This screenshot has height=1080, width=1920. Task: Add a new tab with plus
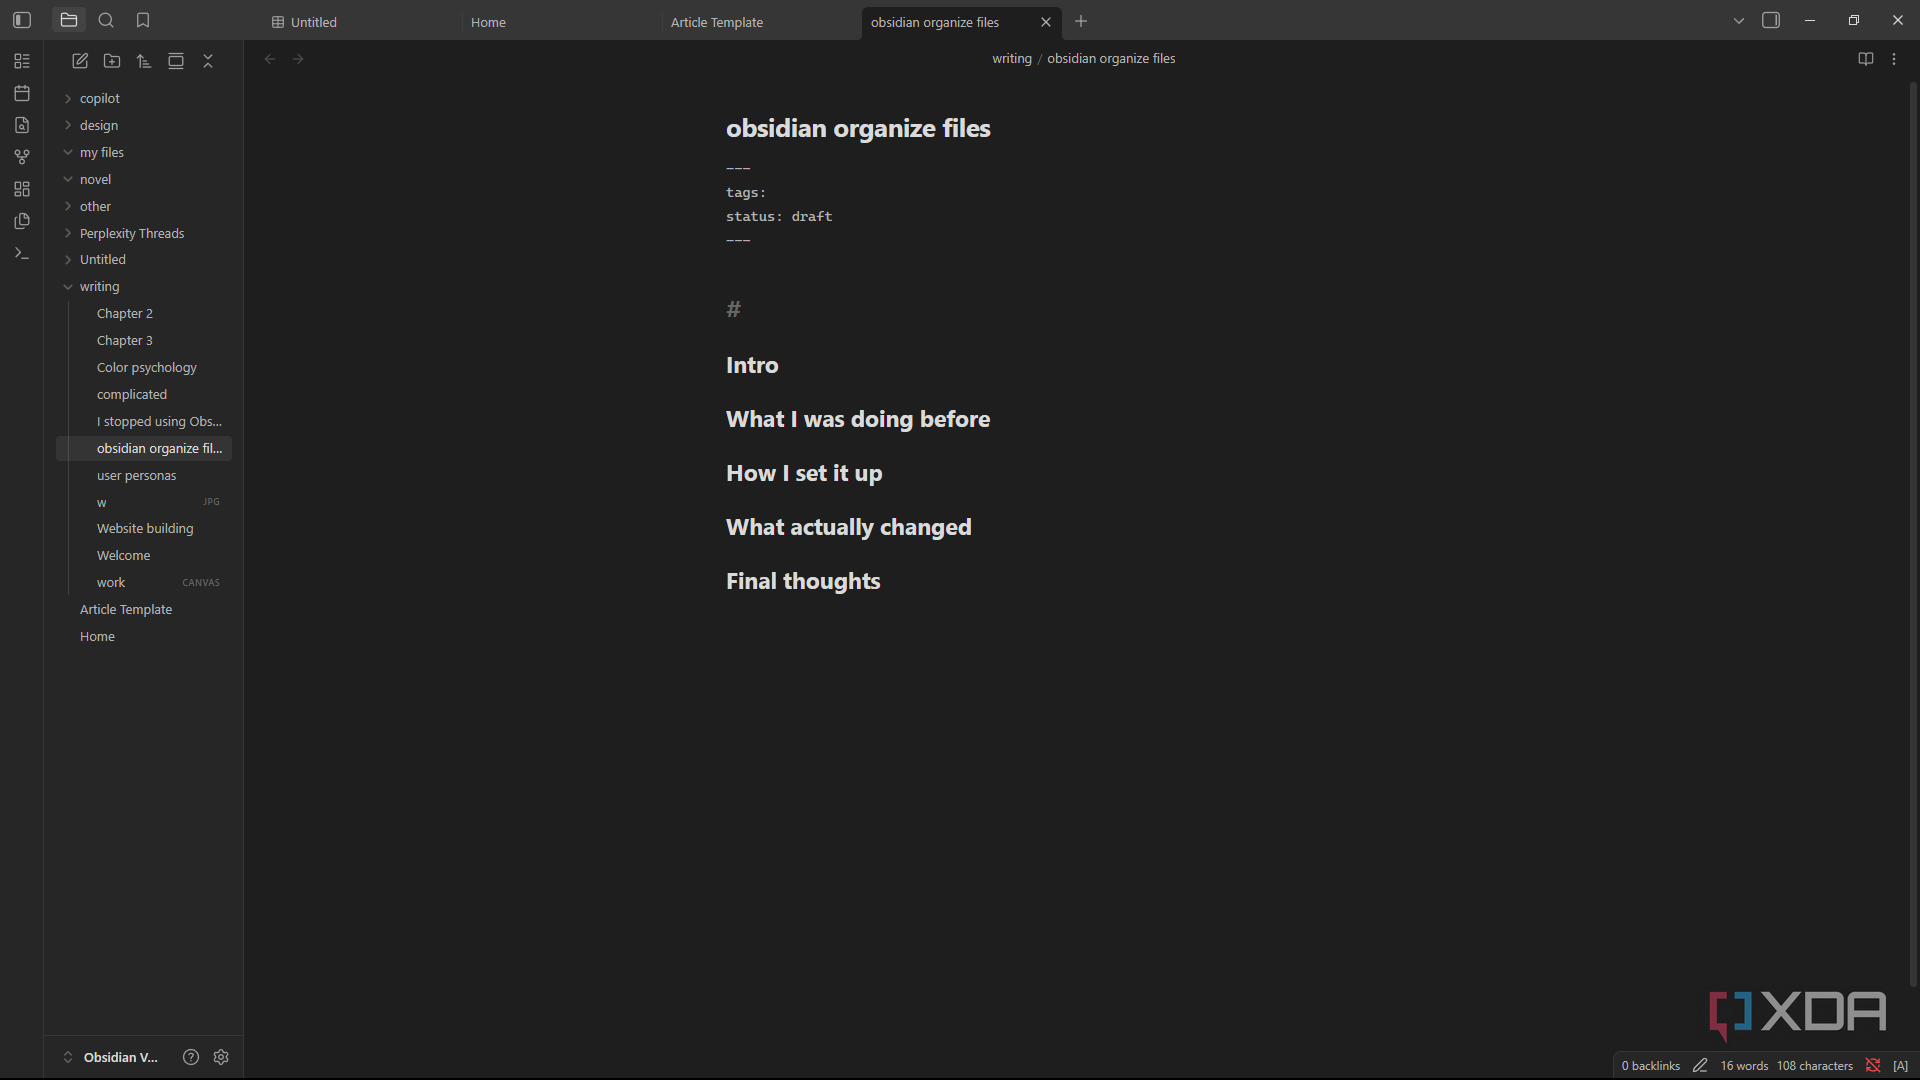tap(1081, 21)
